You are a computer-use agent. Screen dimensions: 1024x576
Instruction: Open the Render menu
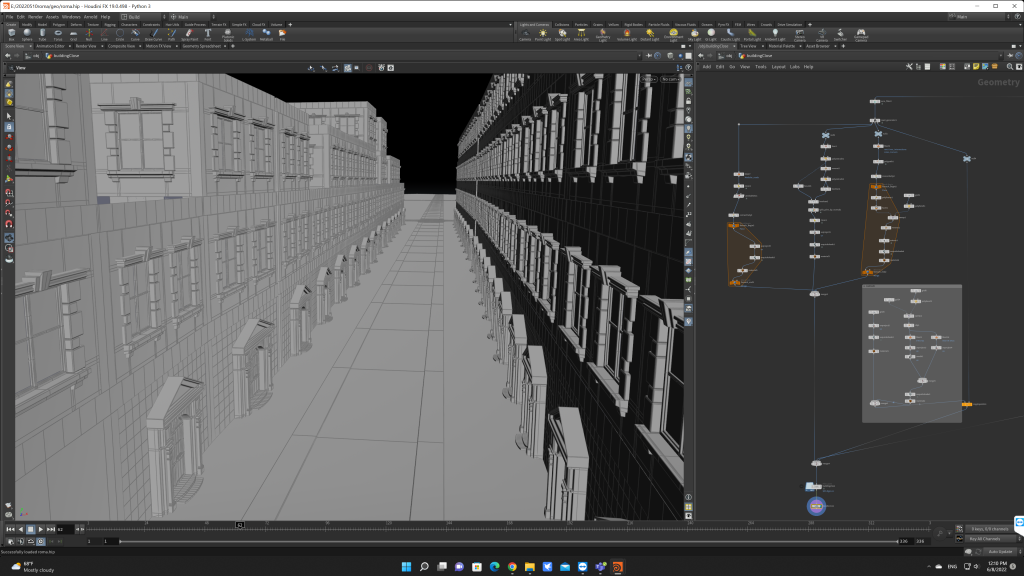point(35,17)
